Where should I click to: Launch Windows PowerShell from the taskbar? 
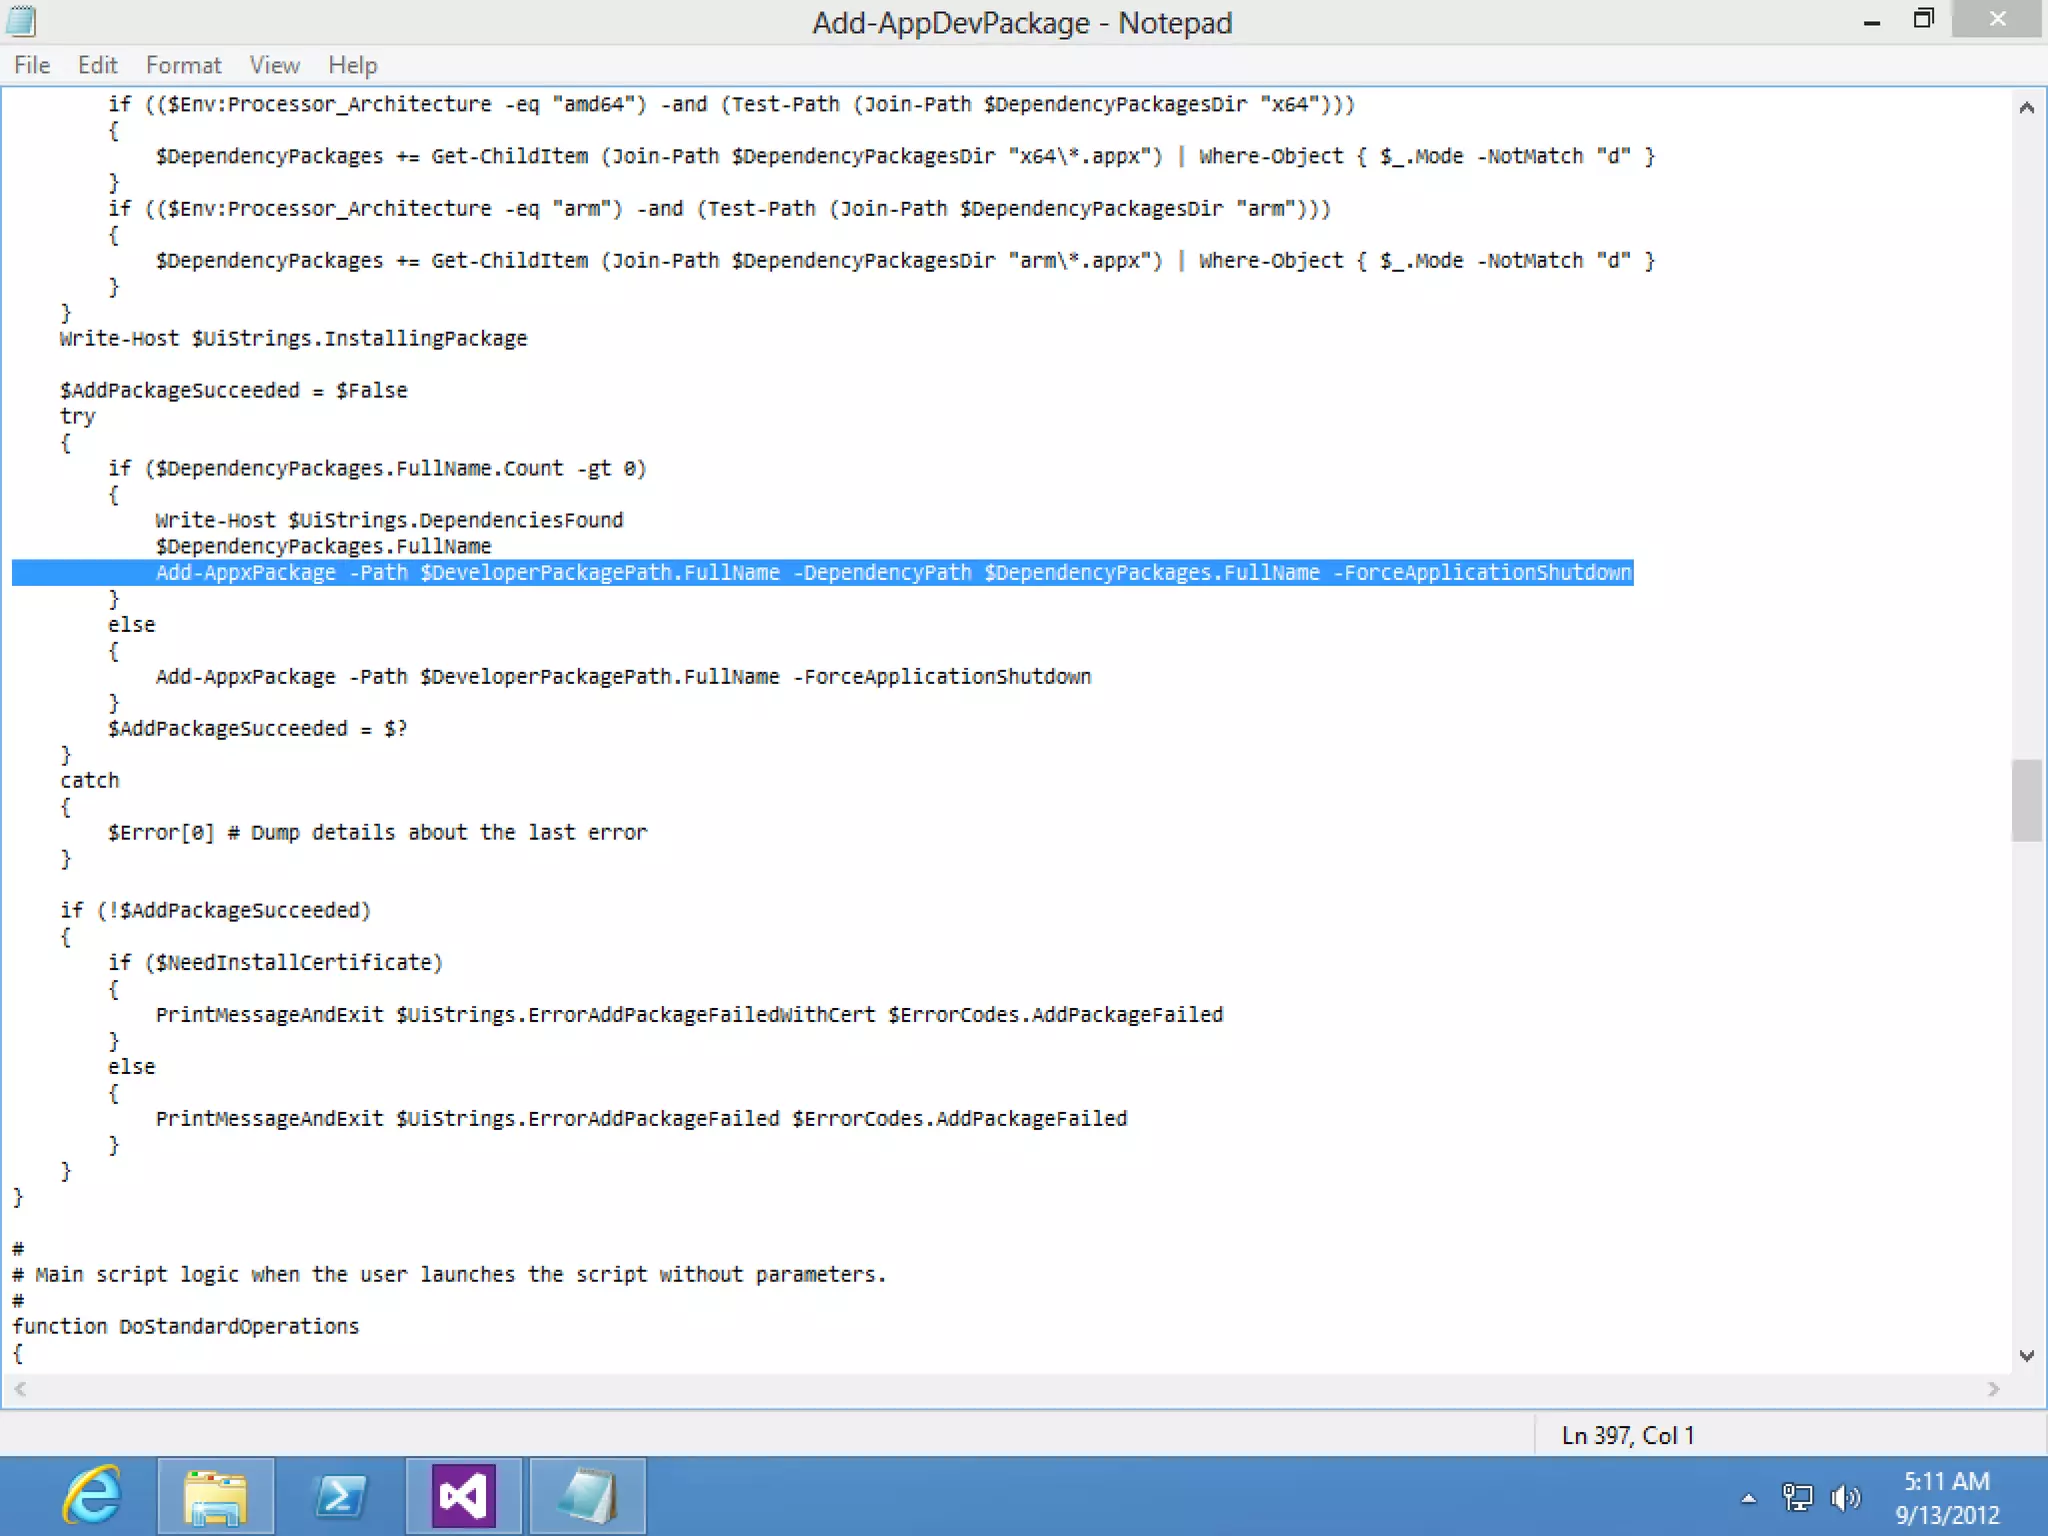point(339,1496)
